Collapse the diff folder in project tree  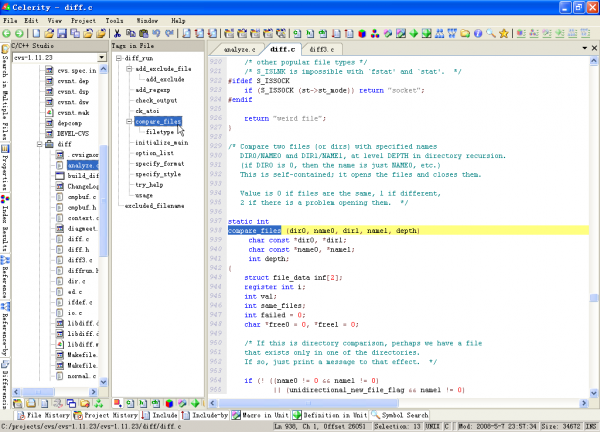[x=41, y=144]
